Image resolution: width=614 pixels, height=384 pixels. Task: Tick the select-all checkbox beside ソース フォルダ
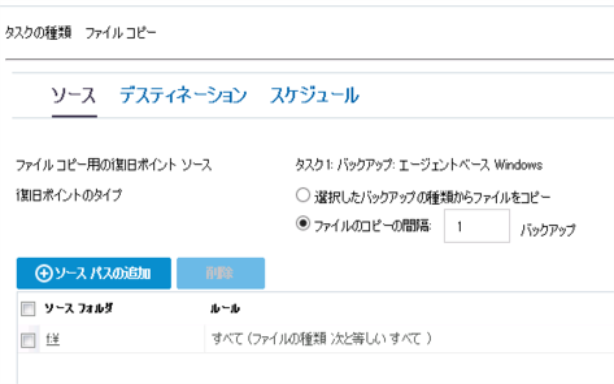(x=28, y=308)
